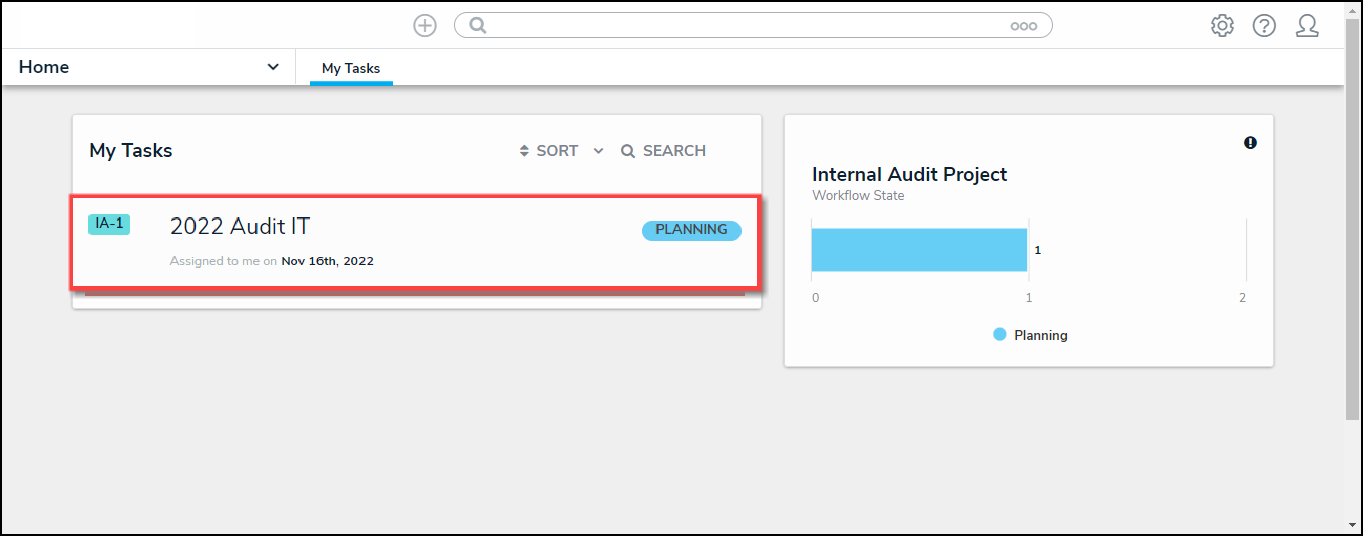
Task: Click the SORT label in My Tasks
Action: (557, 151)
